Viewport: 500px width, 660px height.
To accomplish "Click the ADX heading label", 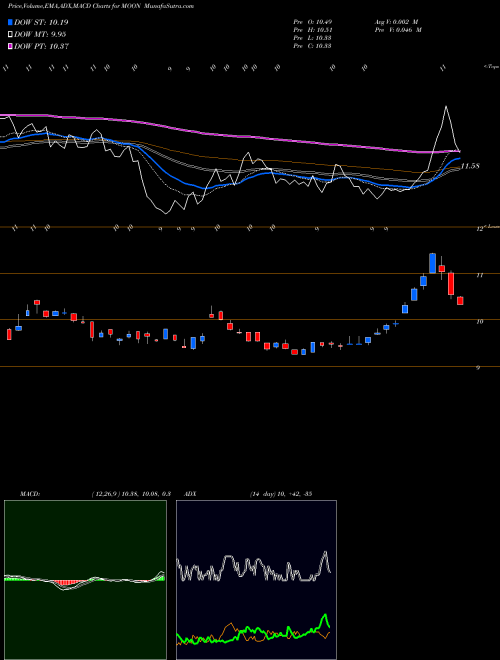I will point(190,494).
